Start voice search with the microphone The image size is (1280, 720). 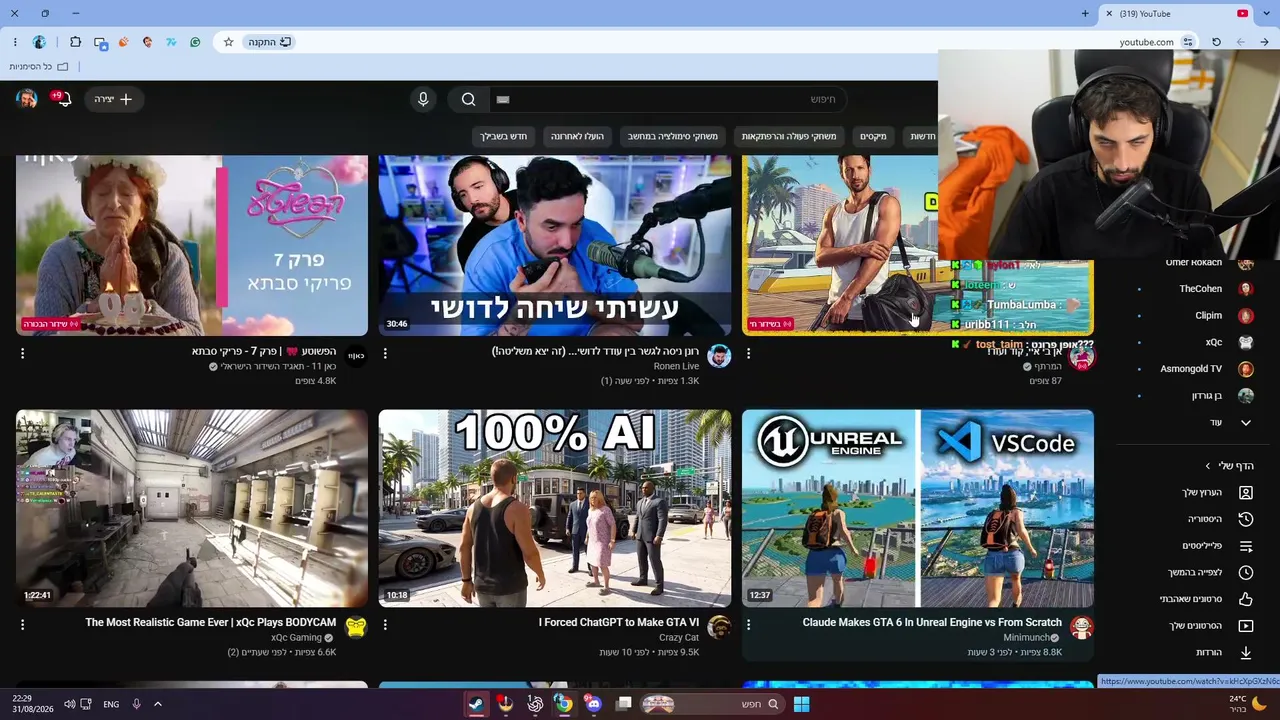pyautogui.click(x=423, y=99)
